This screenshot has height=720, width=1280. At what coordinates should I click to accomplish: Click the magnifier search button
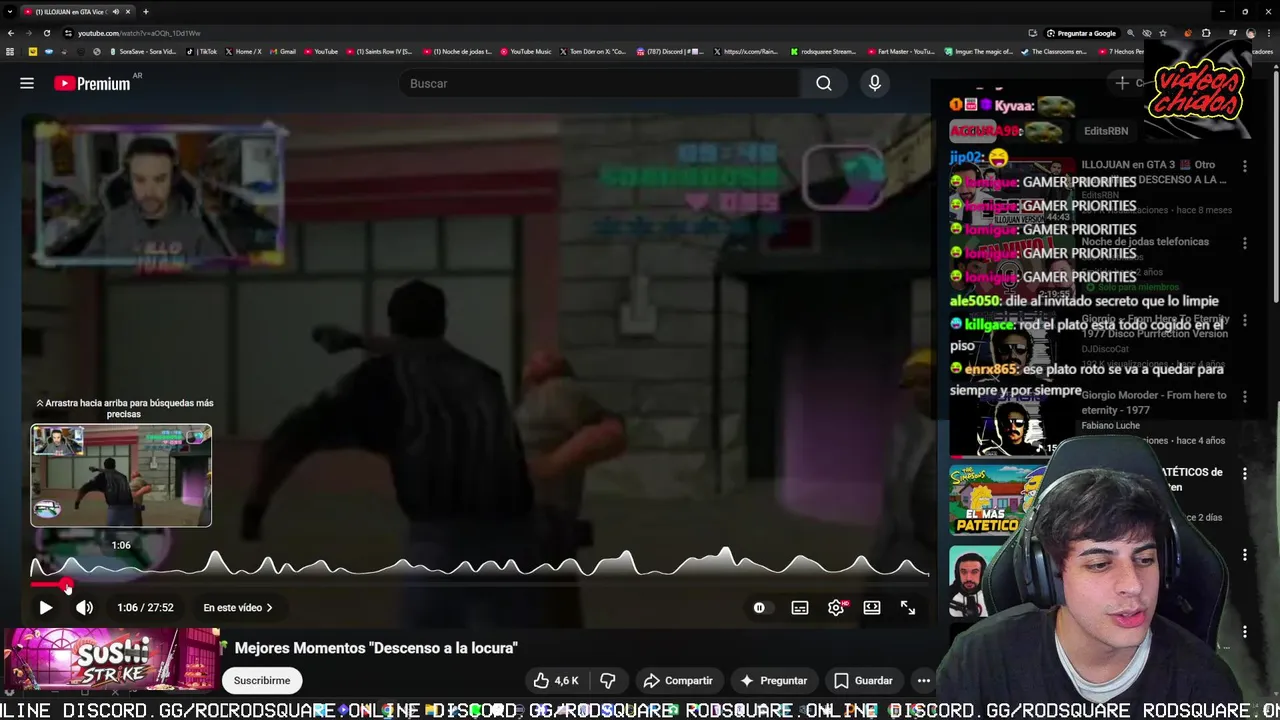coord(824,83)
